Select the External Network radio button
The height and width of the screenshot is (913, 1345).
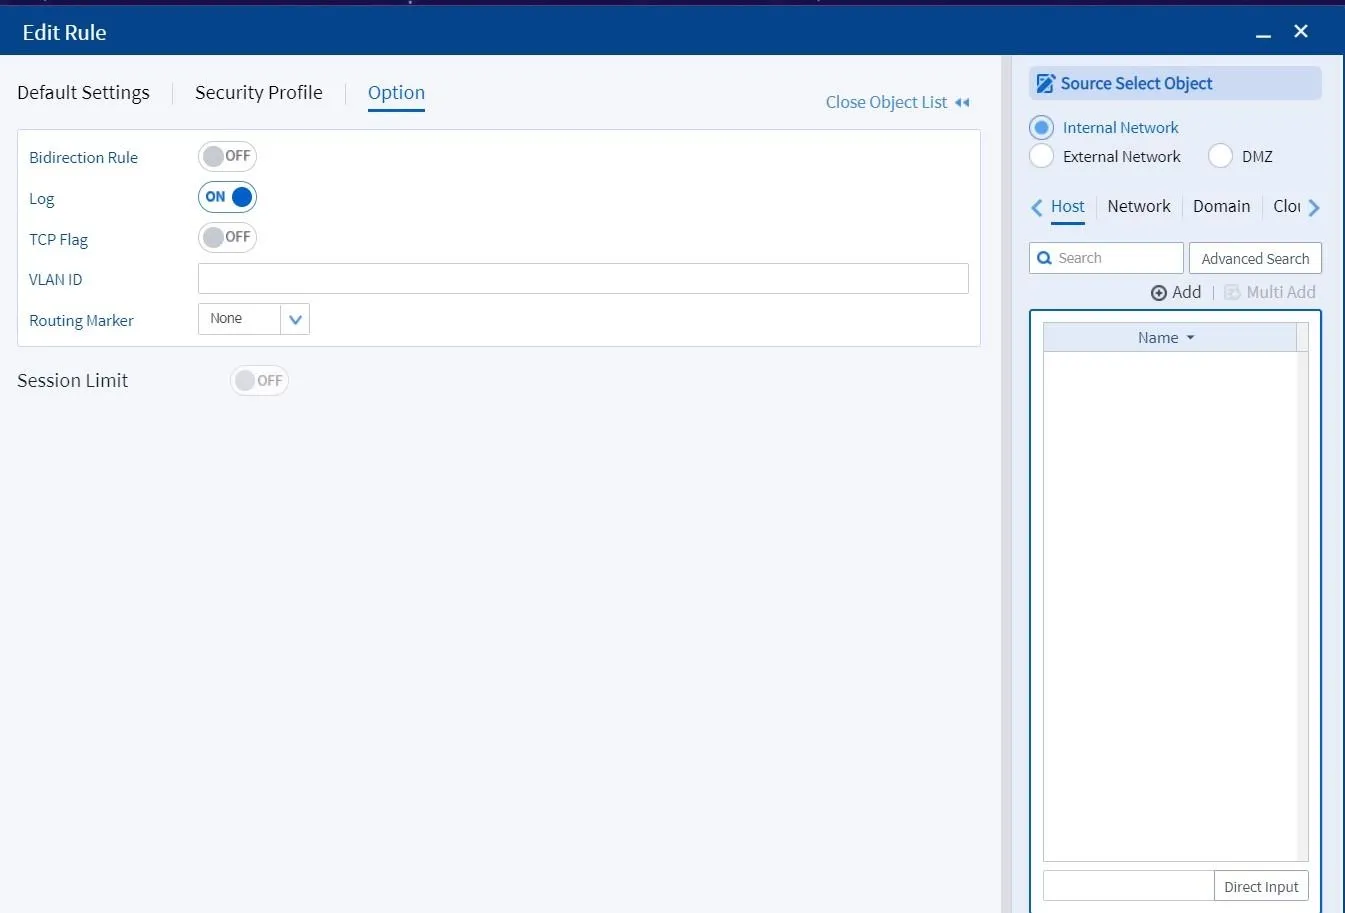click(x=1041, y=157)
